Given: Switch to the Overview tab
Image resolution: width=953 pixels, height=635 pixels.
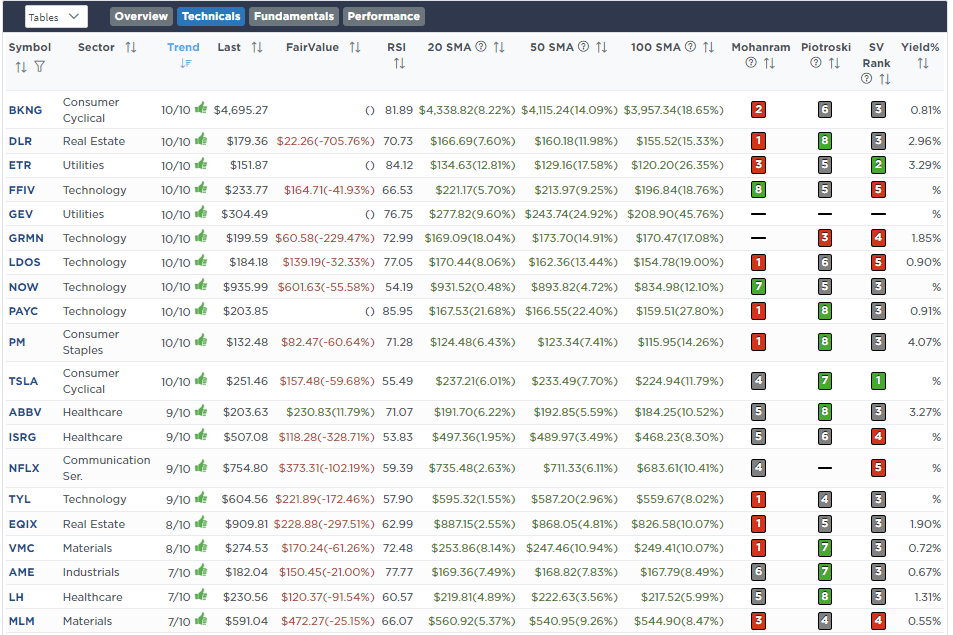Looking at the screenshot, I should pos(141,16).
